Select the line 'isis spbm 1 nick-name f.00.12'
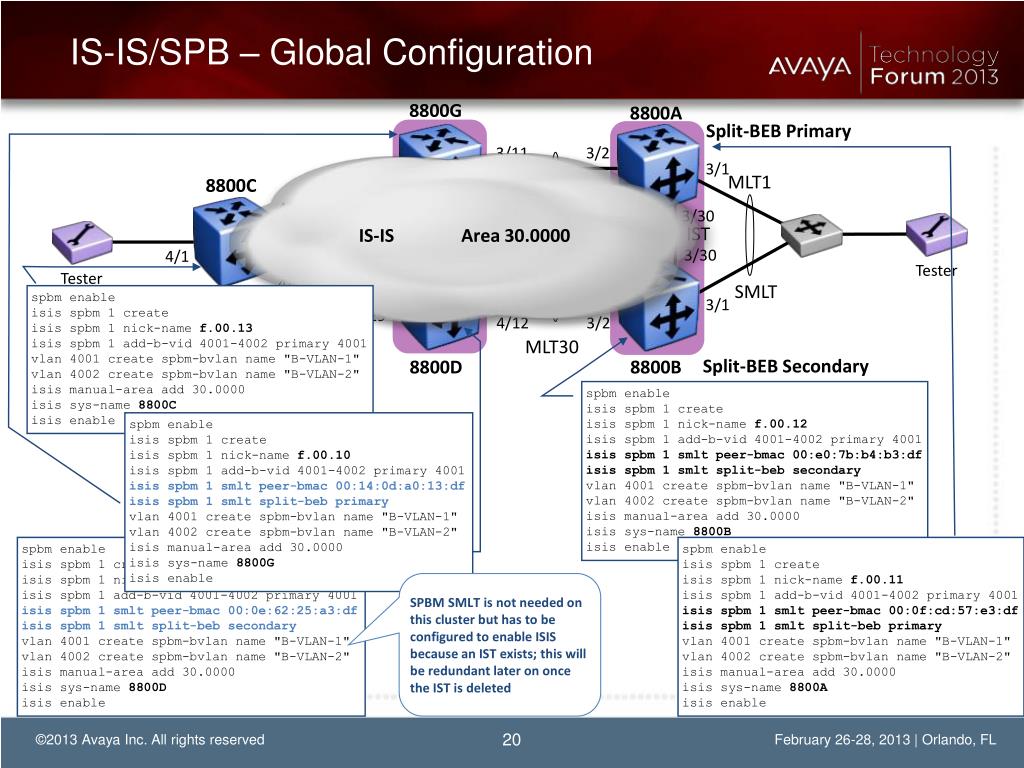Image resolution: width=1024 pixels, height=768 pixels. tap(696, 424)
